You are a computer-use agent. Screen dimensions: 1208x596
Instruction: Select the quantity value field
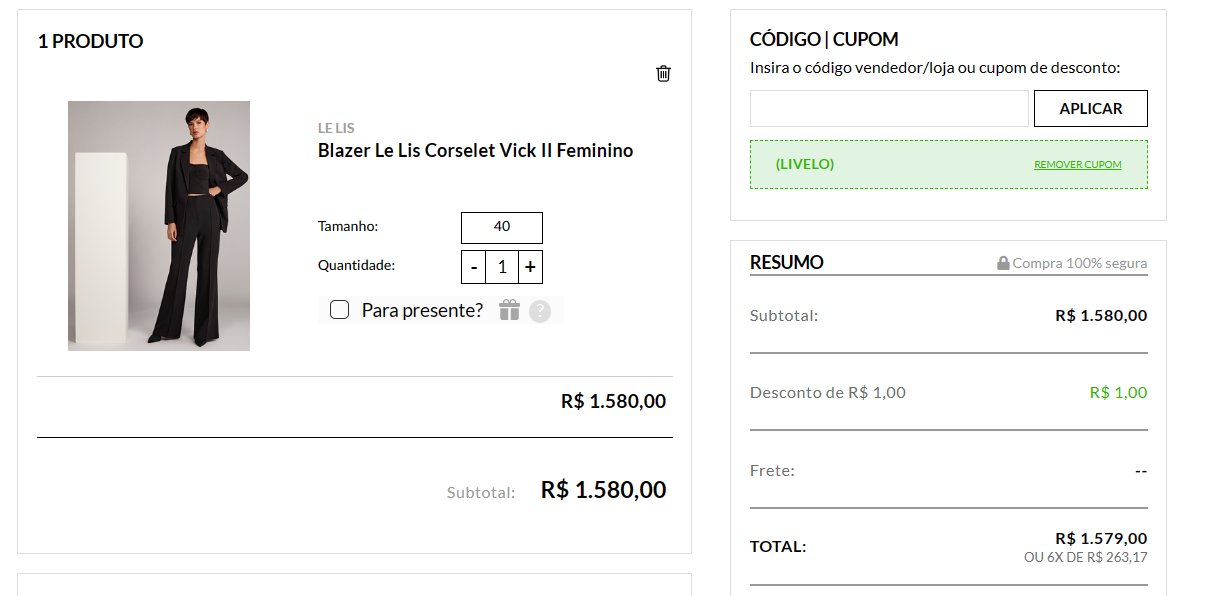pos(502,267)
